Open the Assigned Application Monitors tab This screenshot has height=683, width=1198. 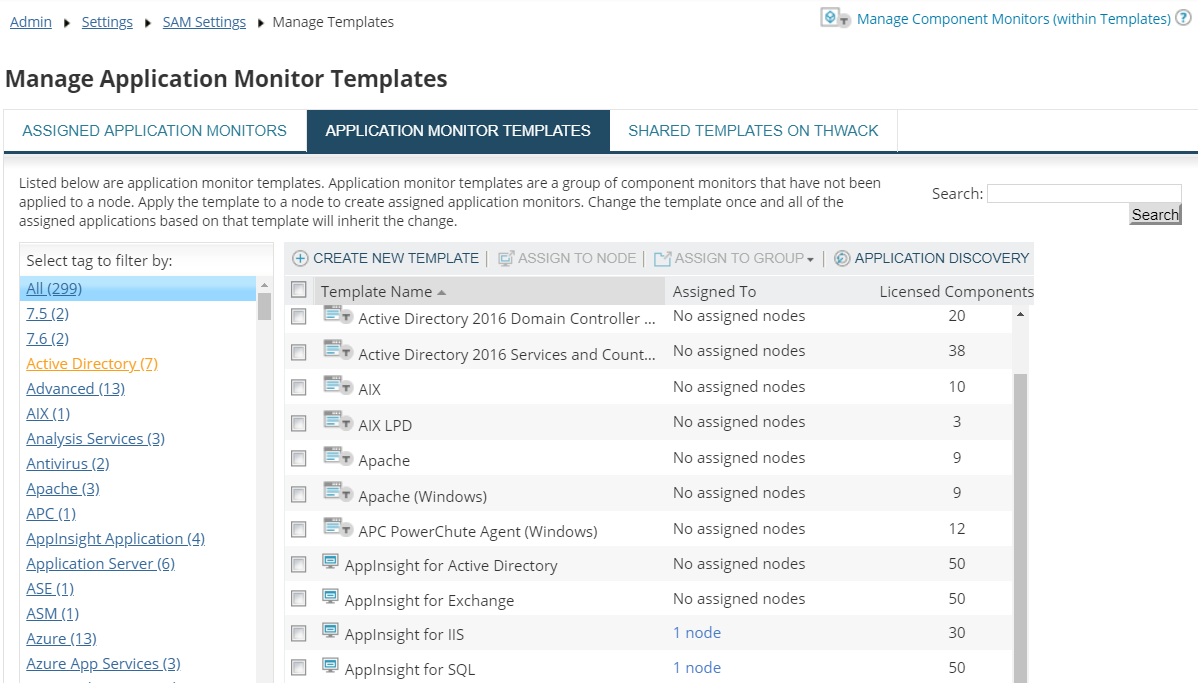pos(154,130)
